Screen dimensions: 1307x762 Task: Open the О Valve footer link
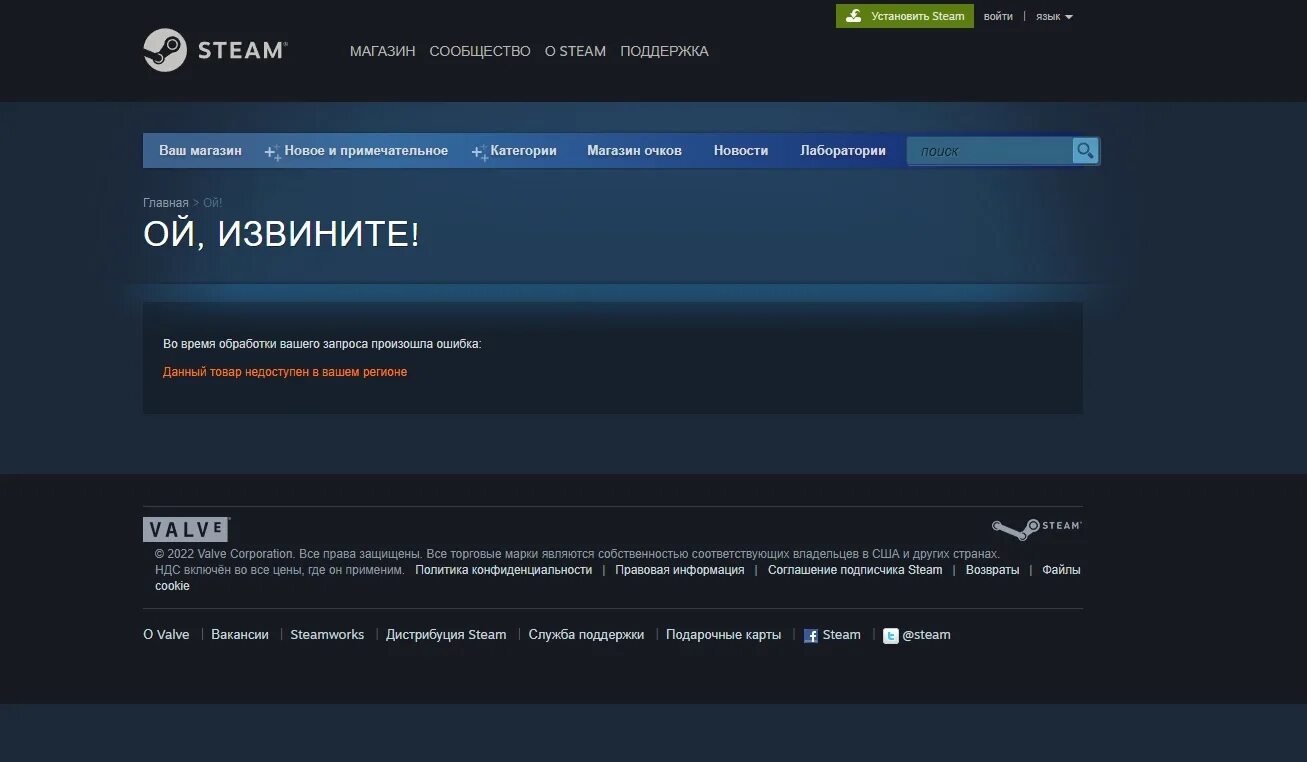point(166,635)
